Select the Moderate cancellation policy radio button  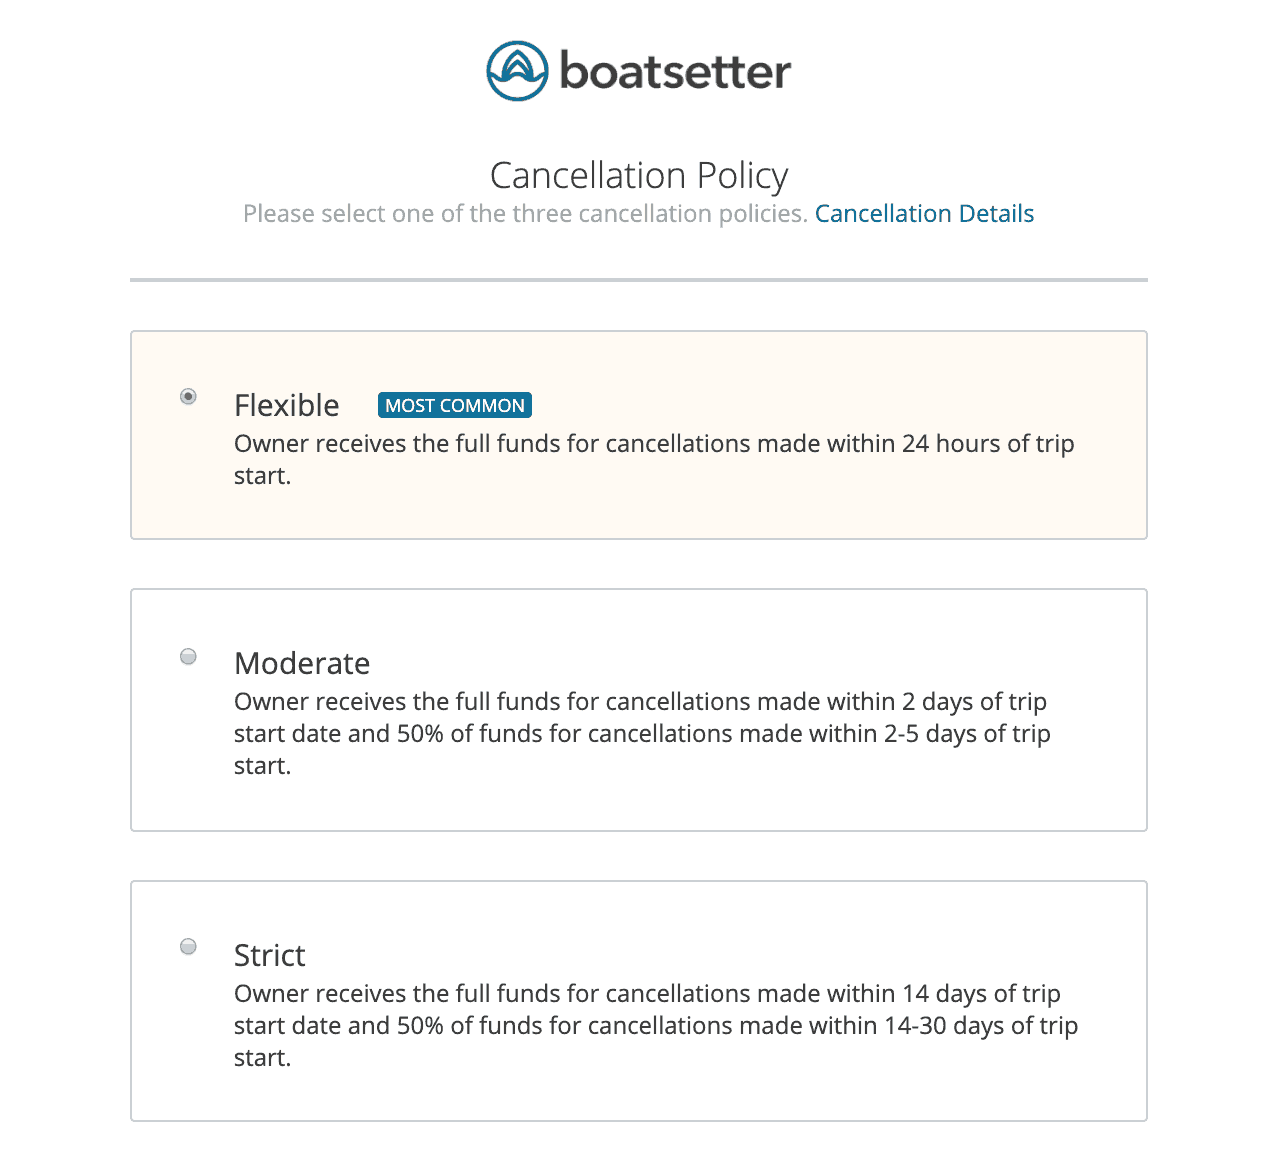pos(188,656)
